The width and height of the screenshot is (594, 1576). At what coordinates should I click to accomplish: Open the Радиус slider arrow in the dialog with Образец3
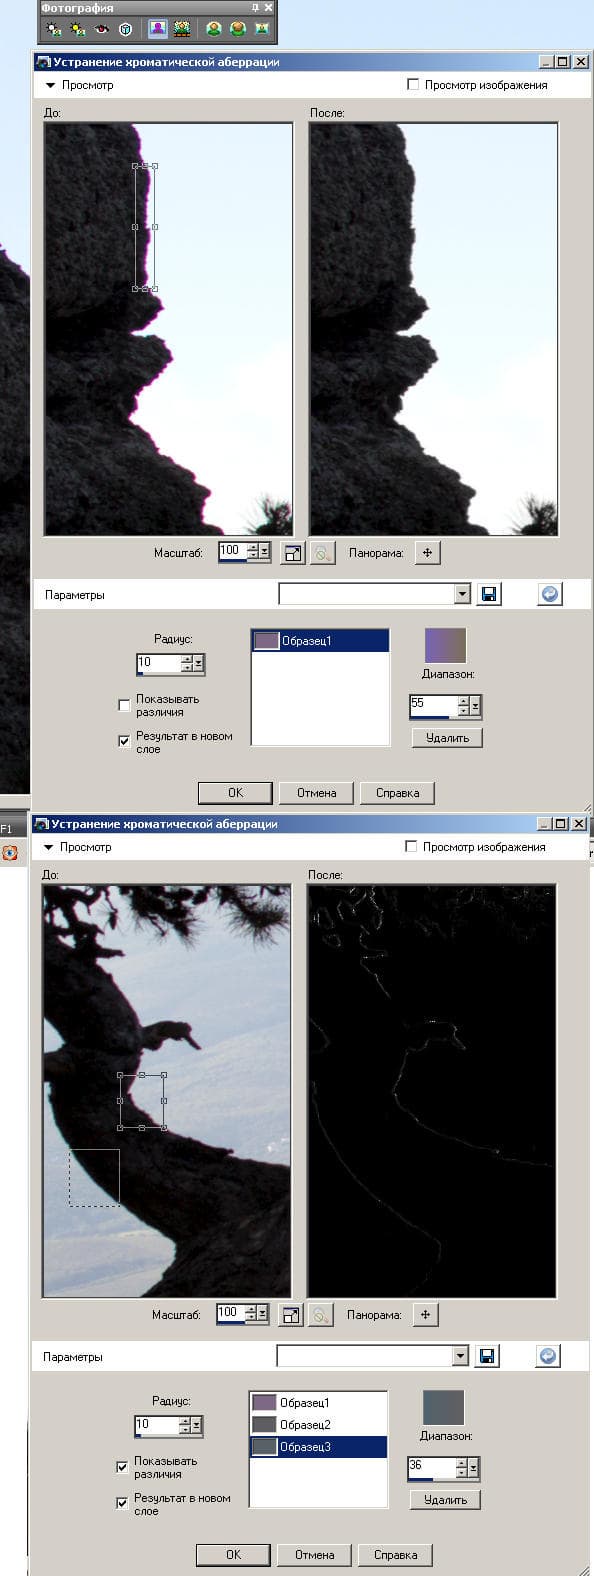point(197,1425)
